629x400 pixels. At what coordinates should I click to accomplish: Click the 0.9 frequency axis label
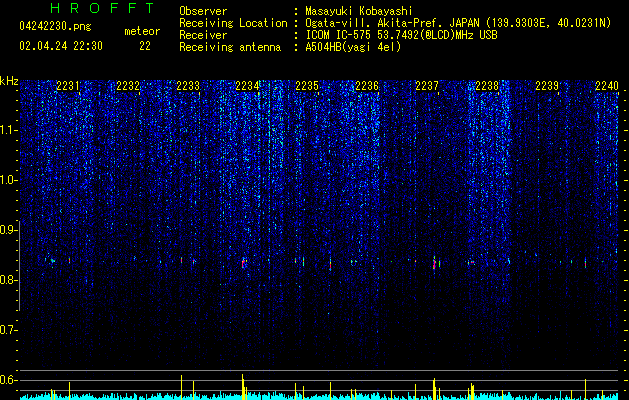pyautogui.click(x=8, y=230)
